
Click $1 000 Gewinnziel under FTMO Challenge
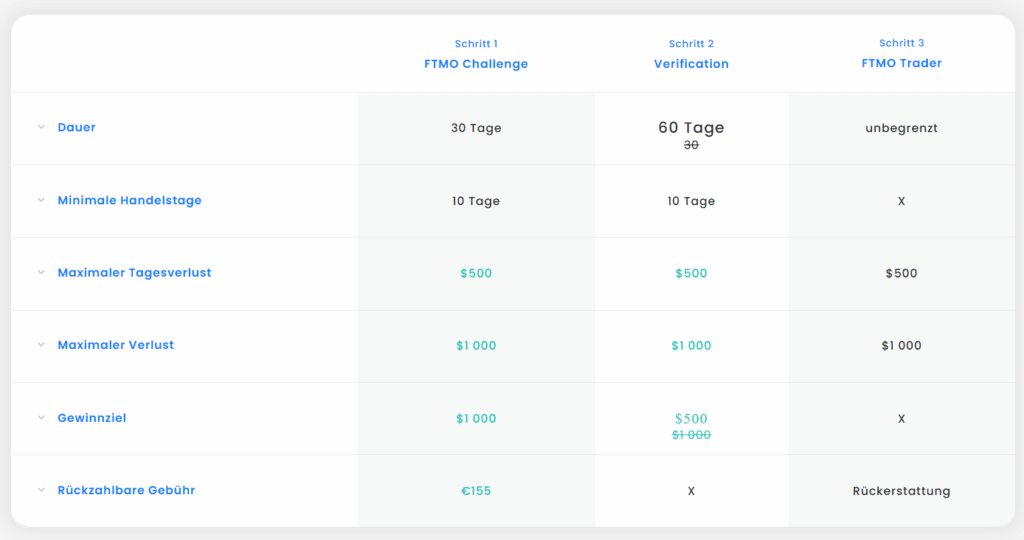click(x=476, y=419)
